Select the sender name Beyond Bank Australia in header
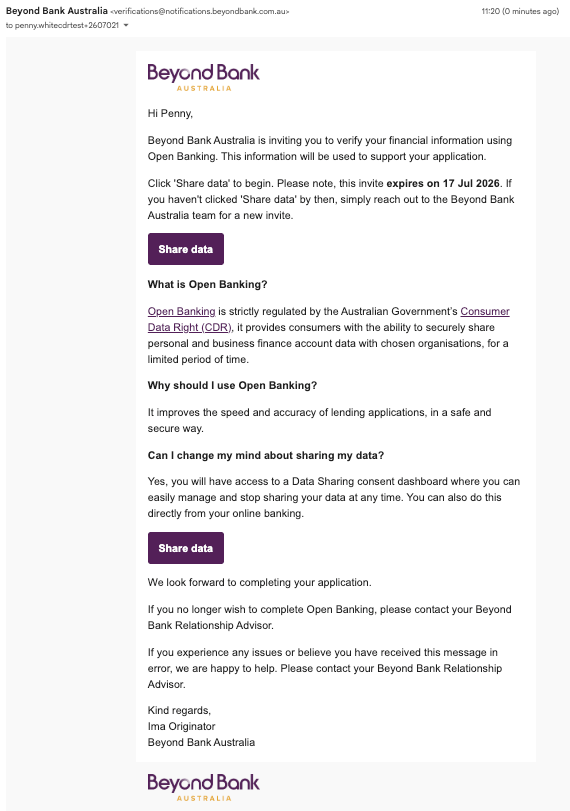The image size is (570, 811). click(57, 11)
